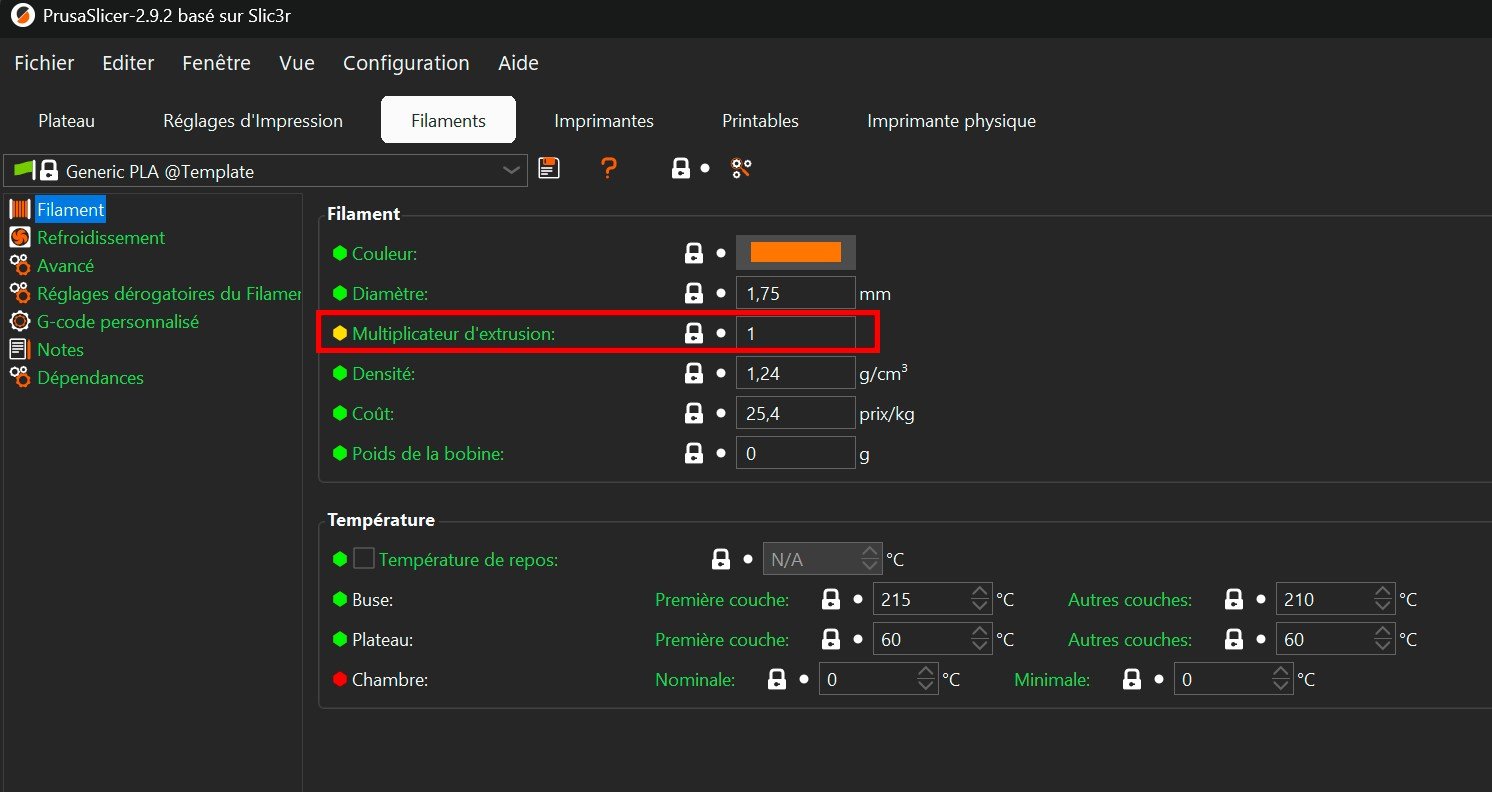This screenshot has height=792, width=1492.
Task: Click the Plateau Autres couches lock icon
Action: tap(1235, 639)
